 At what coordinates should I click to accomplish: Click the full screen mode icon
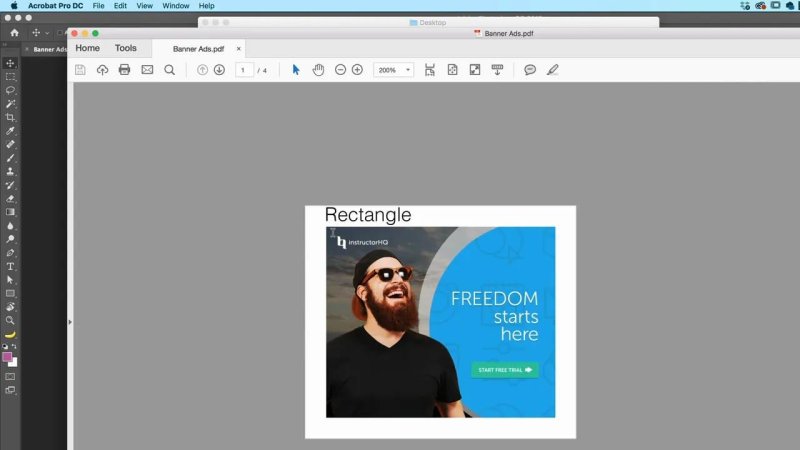click(475, 70)
